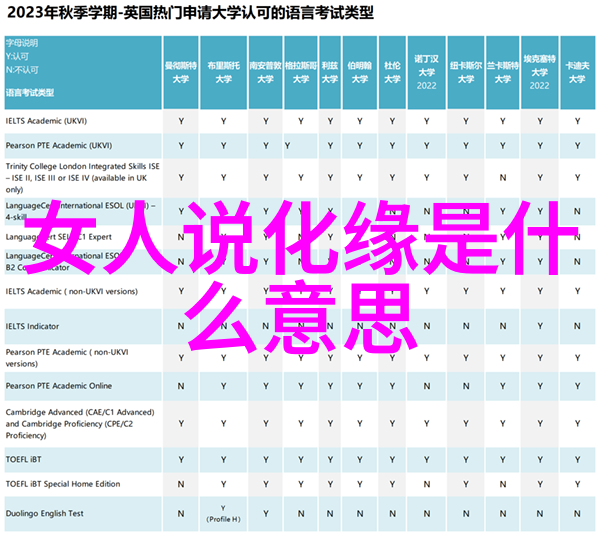Click the title 2023年秋季学期 语言考试类型

point(190,13)
